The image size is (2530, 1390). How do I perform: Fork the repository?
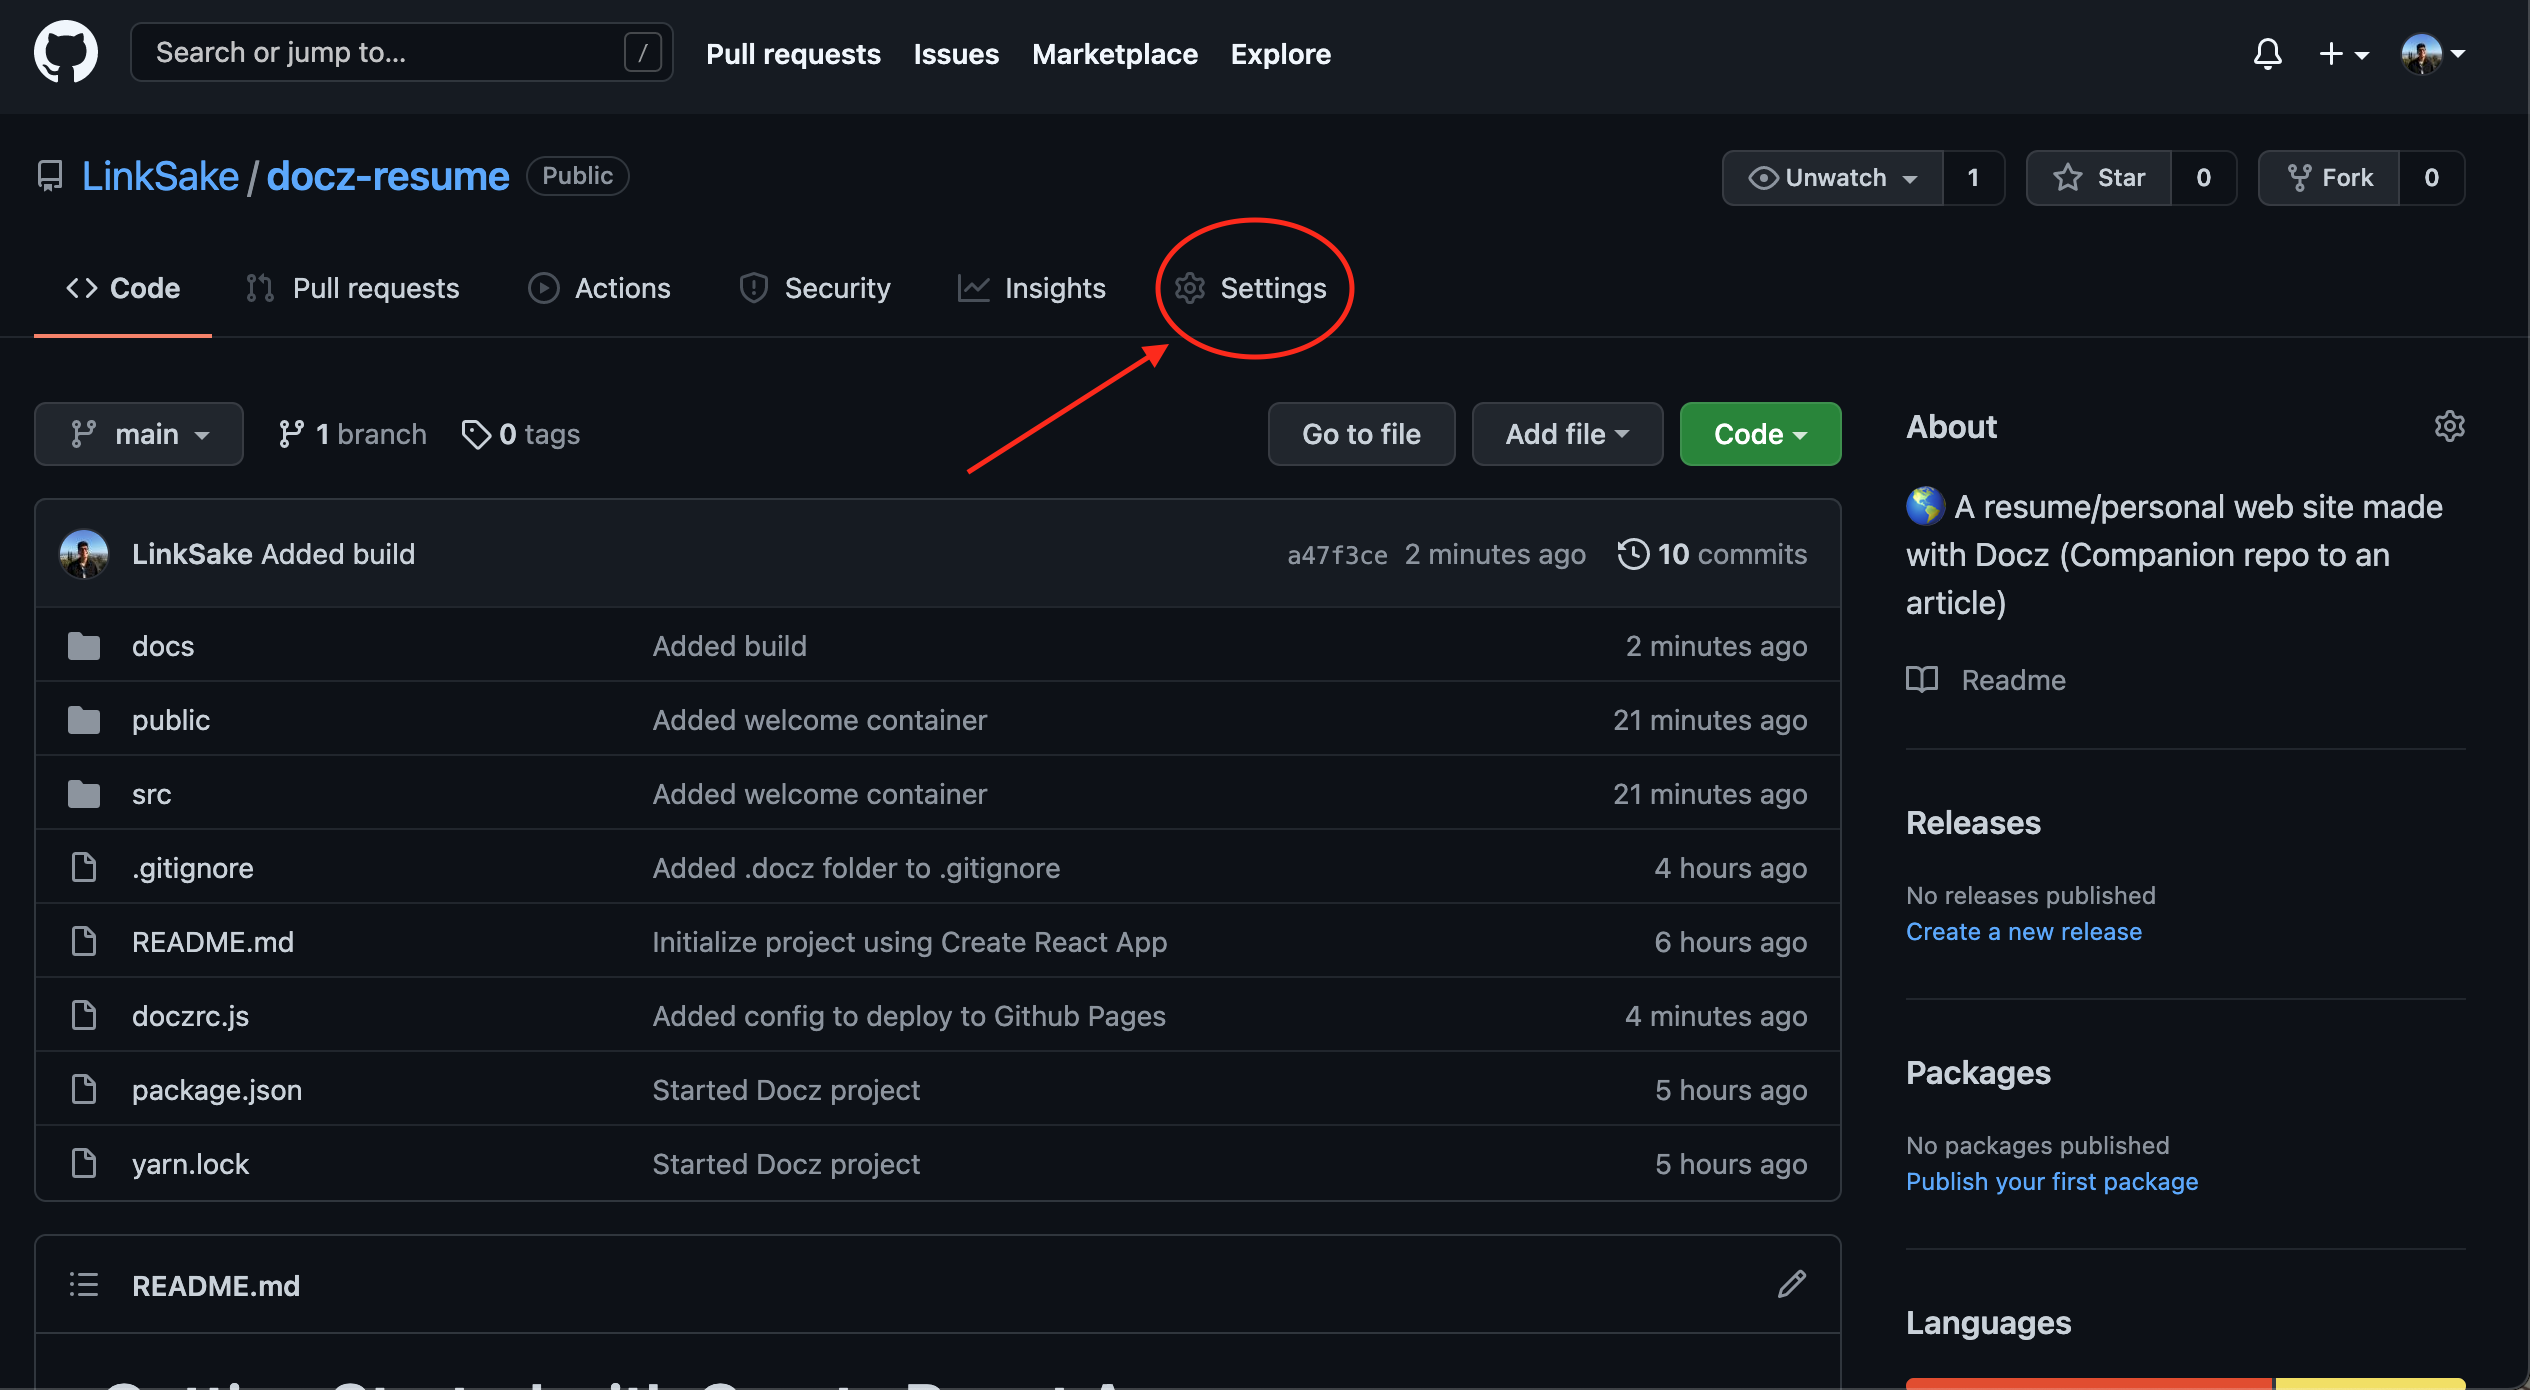(2329, 178)
